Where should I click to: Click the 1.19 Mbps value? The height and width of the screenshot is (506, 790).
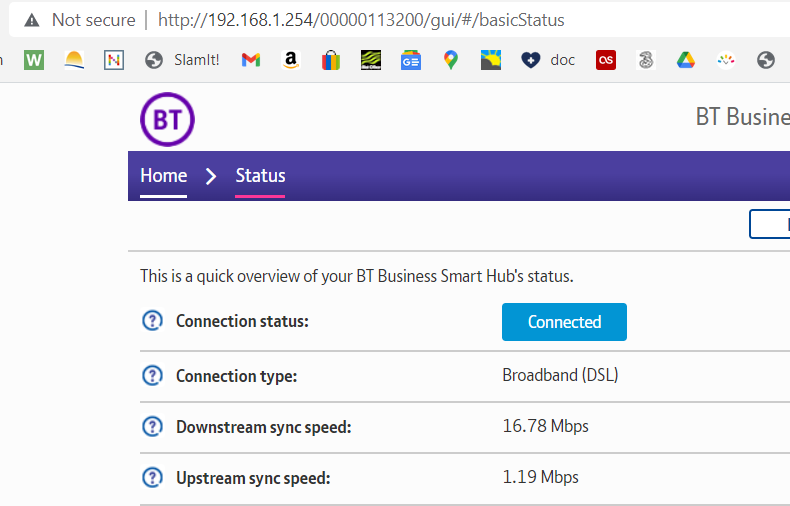541,477
